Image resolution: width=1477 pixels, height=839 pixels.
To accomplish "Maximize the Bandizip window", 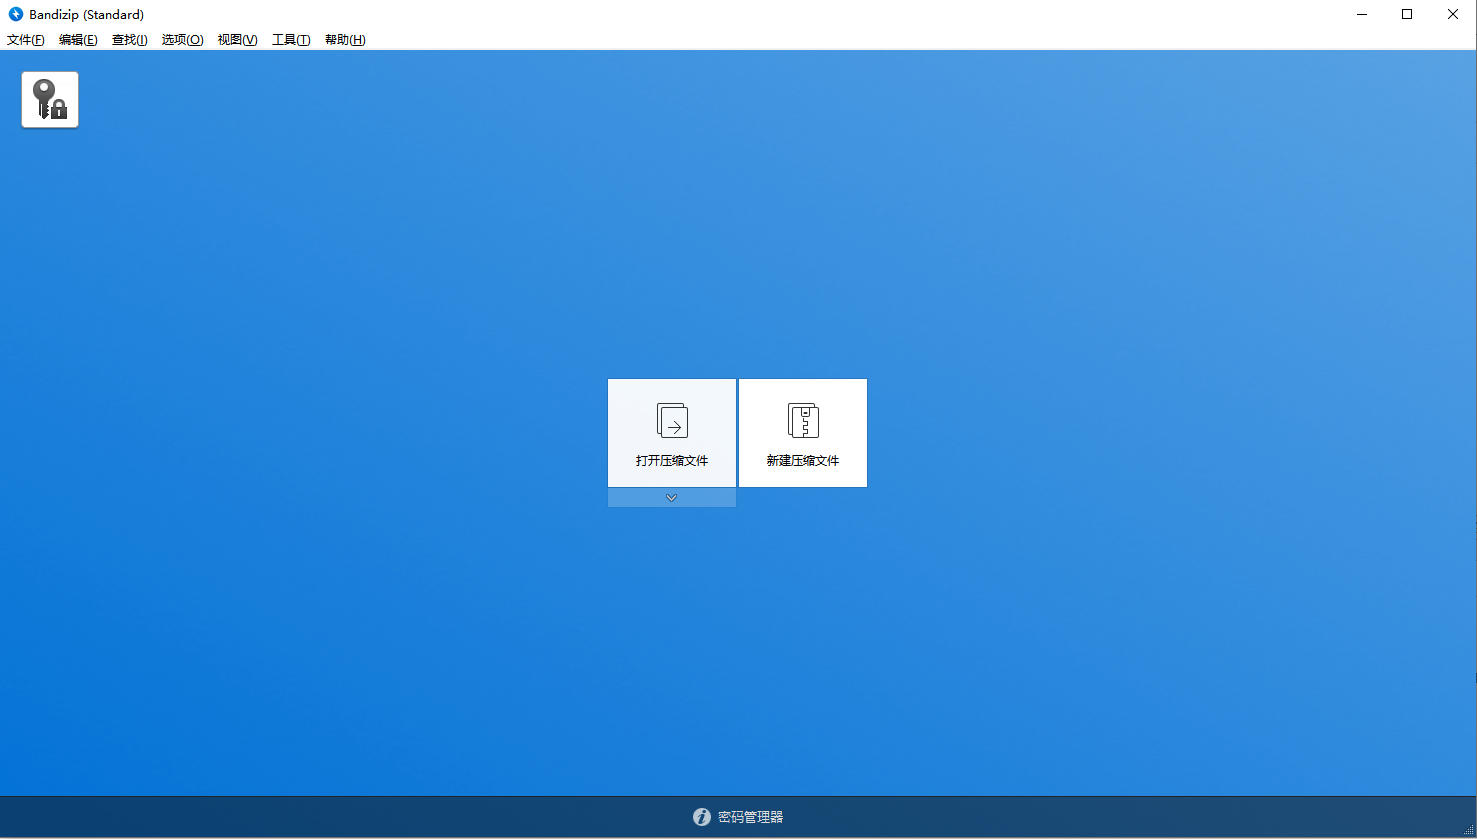I will [x=1407, y=14].
